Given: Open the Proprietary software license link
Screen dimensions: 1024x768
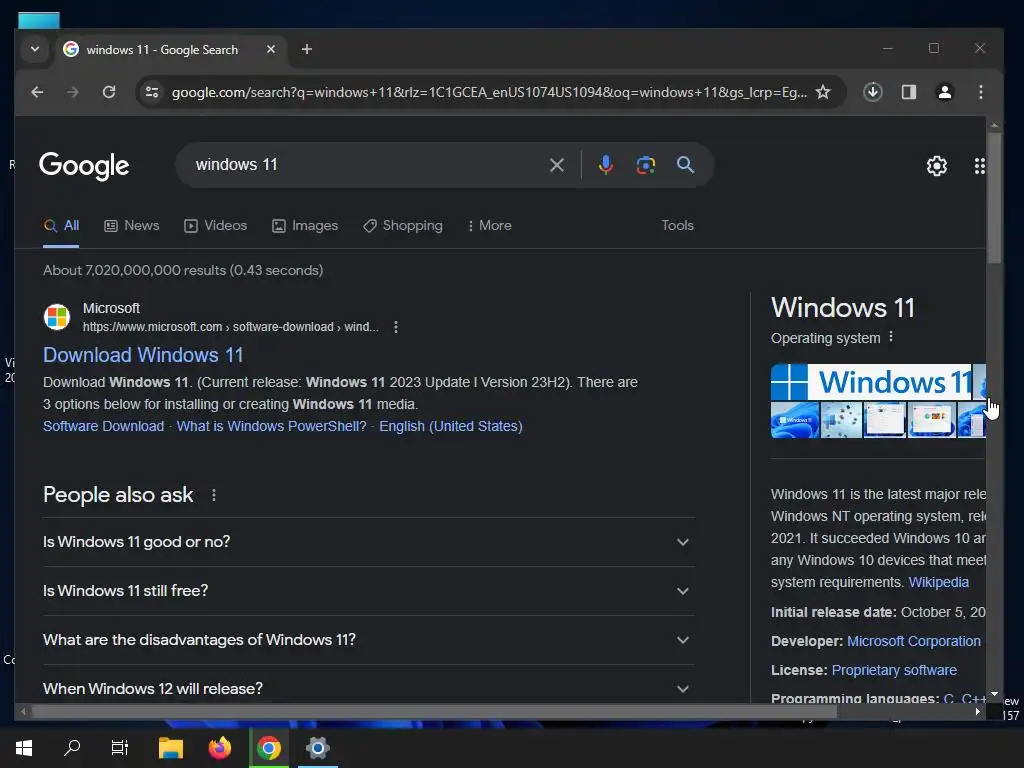Looking at the screenshot, I should click(x=894, y=670).
